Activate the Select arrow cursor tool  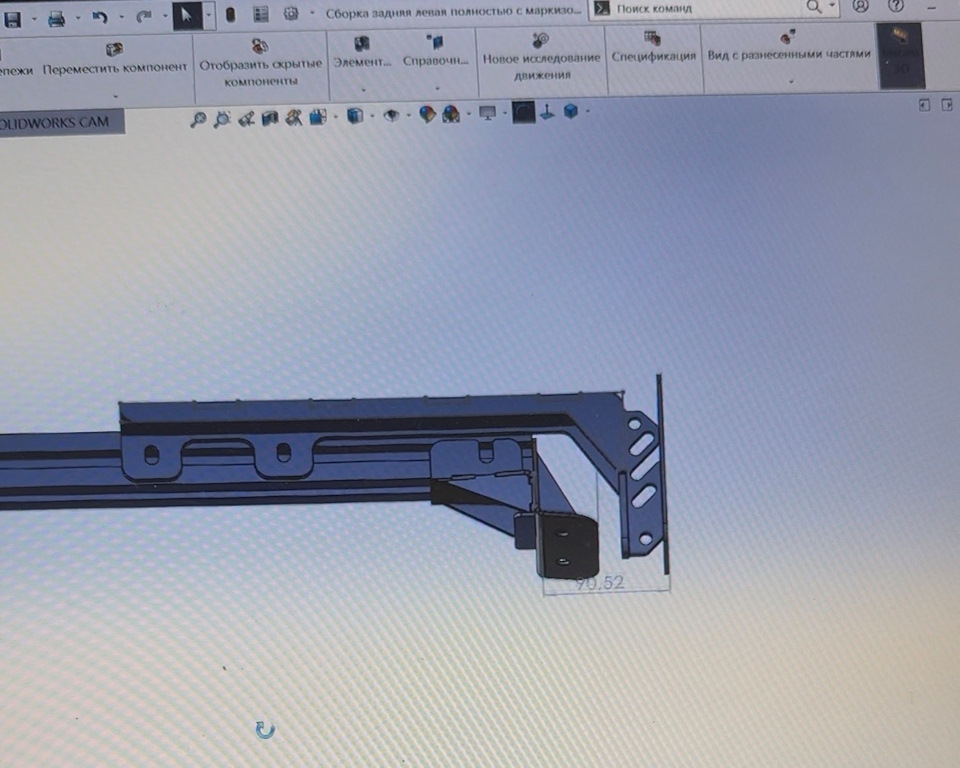coord(187,16)
